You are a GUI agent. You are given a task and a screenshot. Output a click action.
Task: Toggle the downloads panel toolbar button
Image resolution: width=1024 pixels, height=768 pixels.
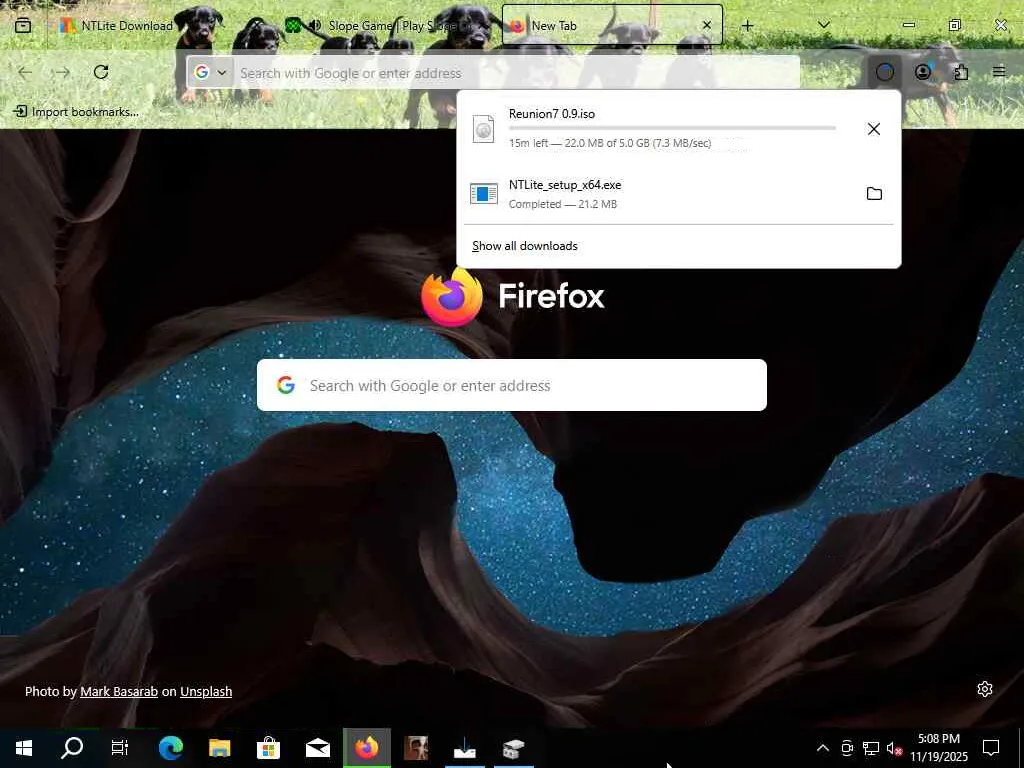point(884,72)
